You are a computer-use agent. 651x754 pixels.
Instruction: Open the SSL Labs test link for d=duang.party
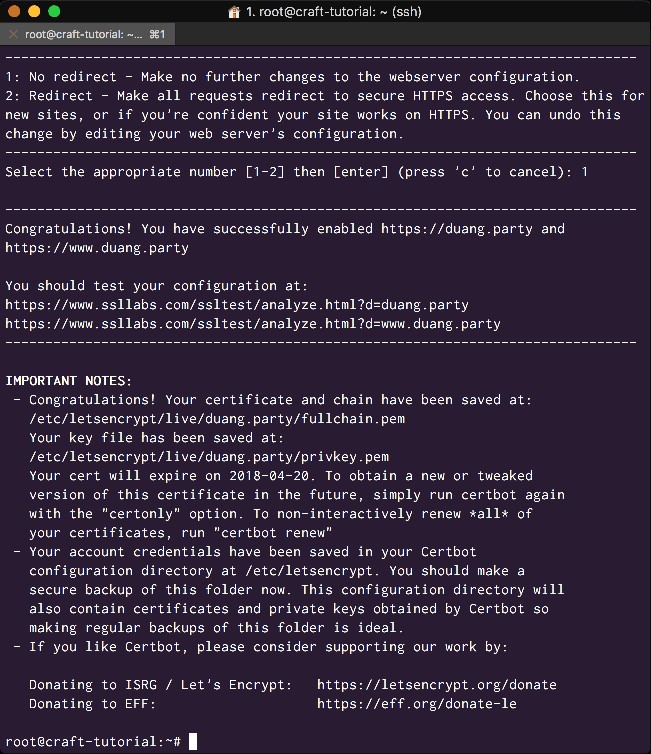[237, 304]
